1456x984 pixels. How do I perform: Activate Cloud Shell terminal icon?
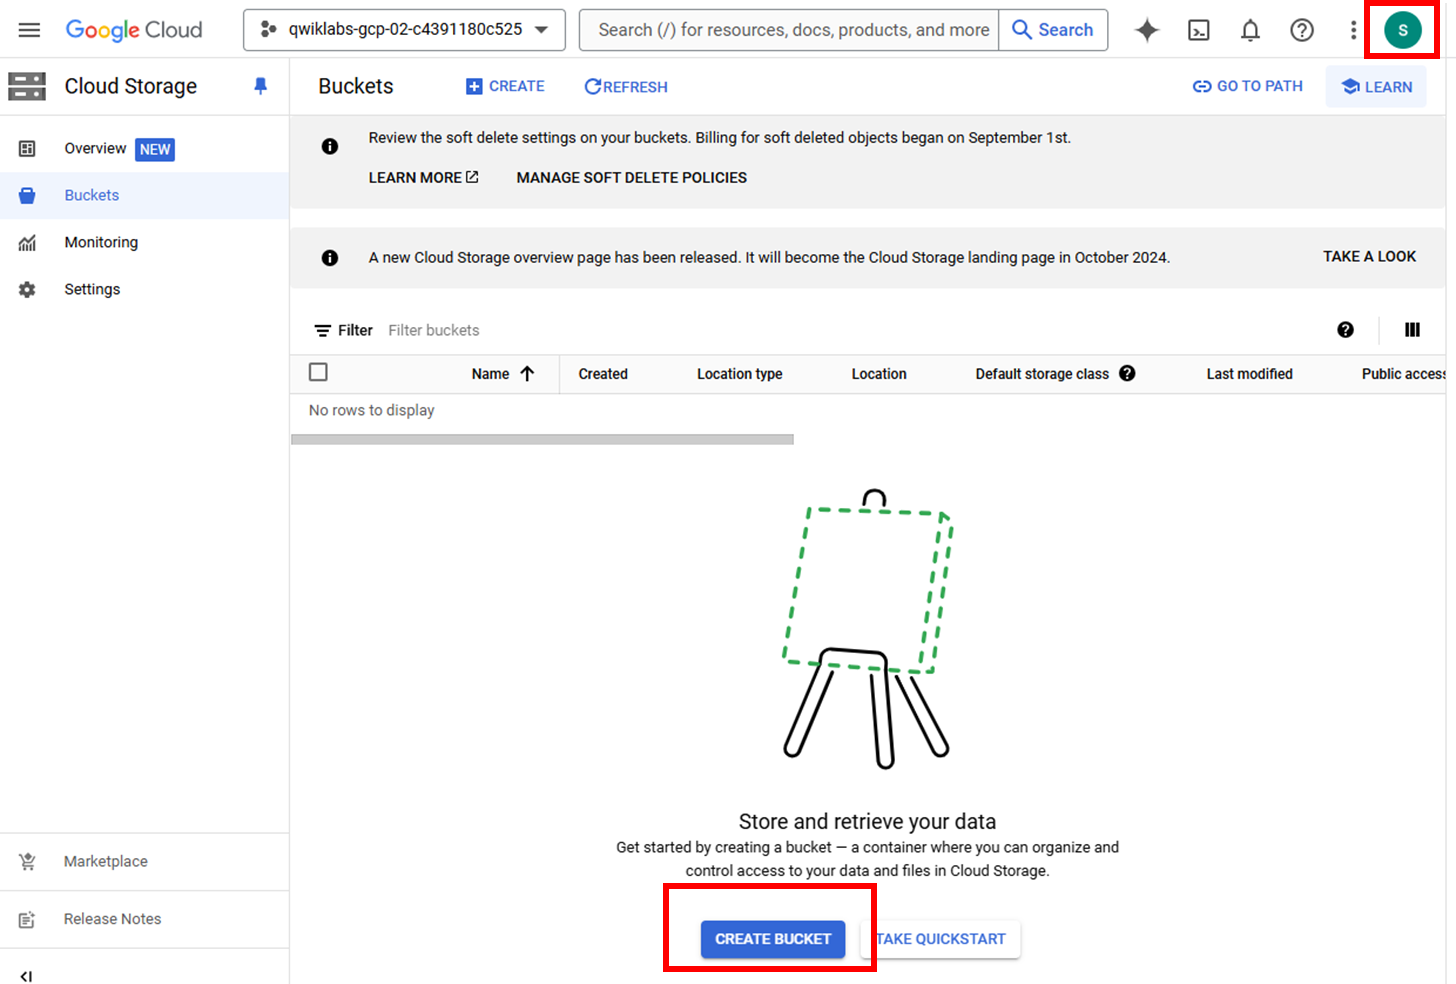pos(1198,30)
